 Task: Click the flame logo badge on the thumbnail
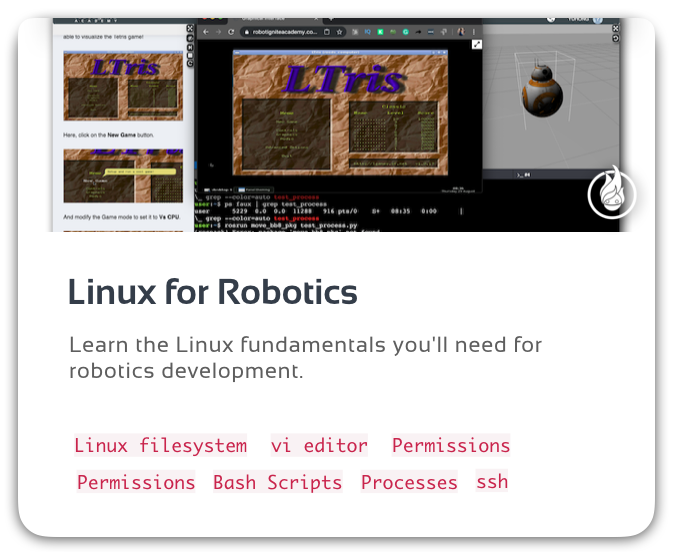pos(612,193)
